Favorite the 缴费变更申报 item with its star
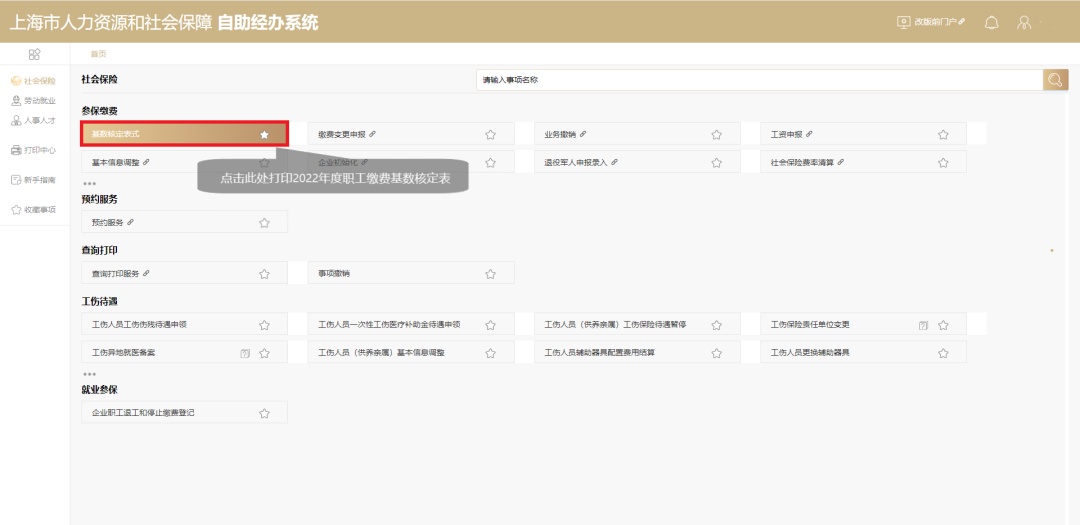The width and height of the screenshot is (1080, 525). [x=490, y=134]
